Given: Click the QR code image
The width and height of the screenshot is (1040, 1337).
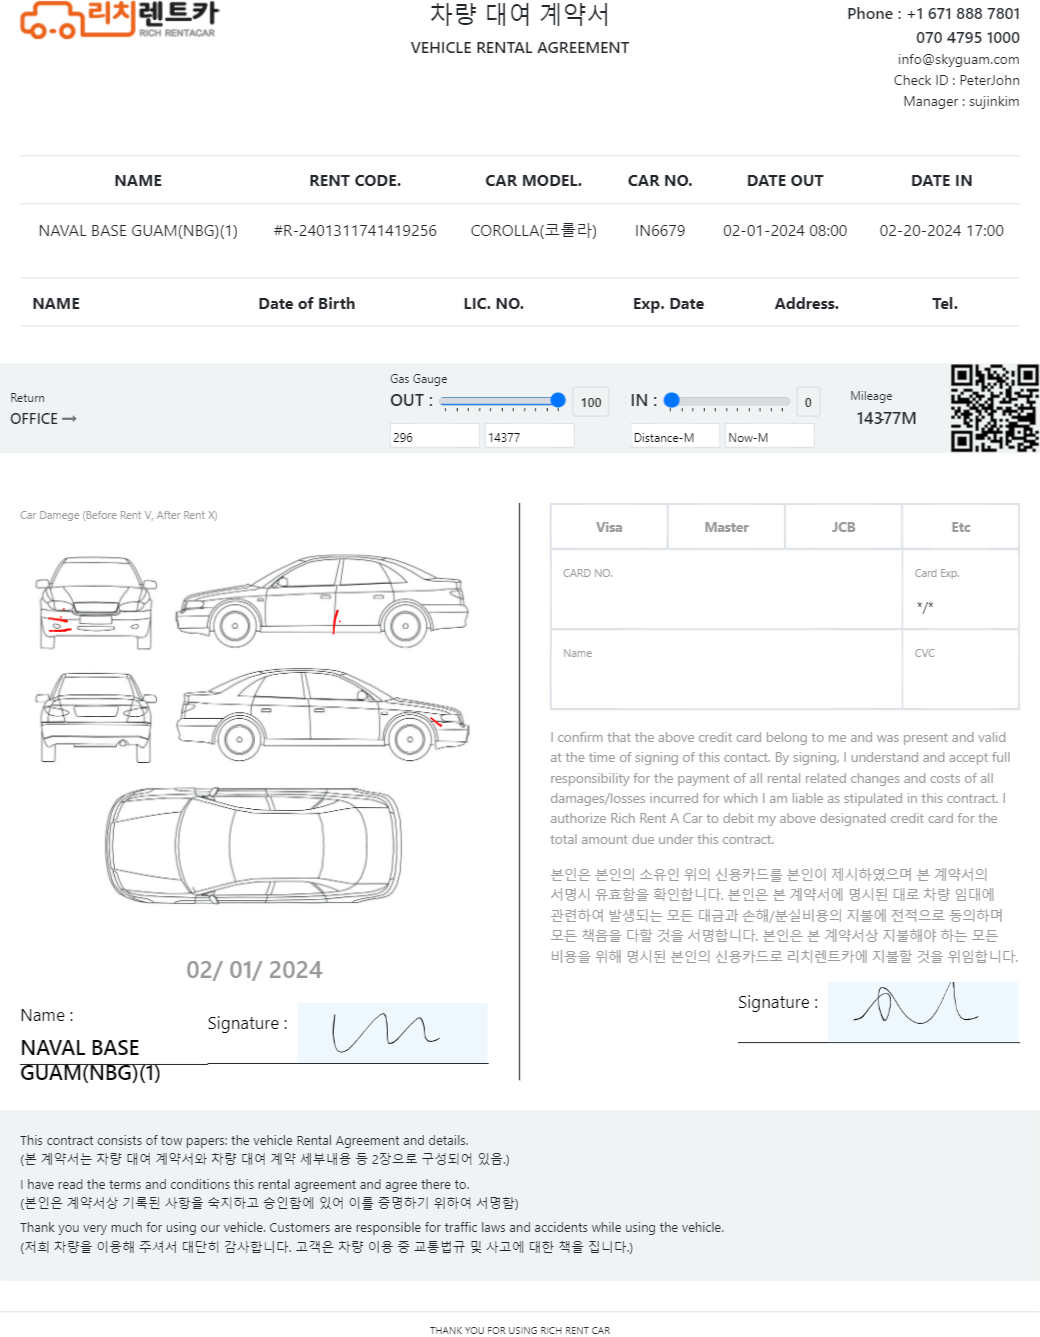Looking at the screenshot, I should pyautogui.click(x=994, y=408).
